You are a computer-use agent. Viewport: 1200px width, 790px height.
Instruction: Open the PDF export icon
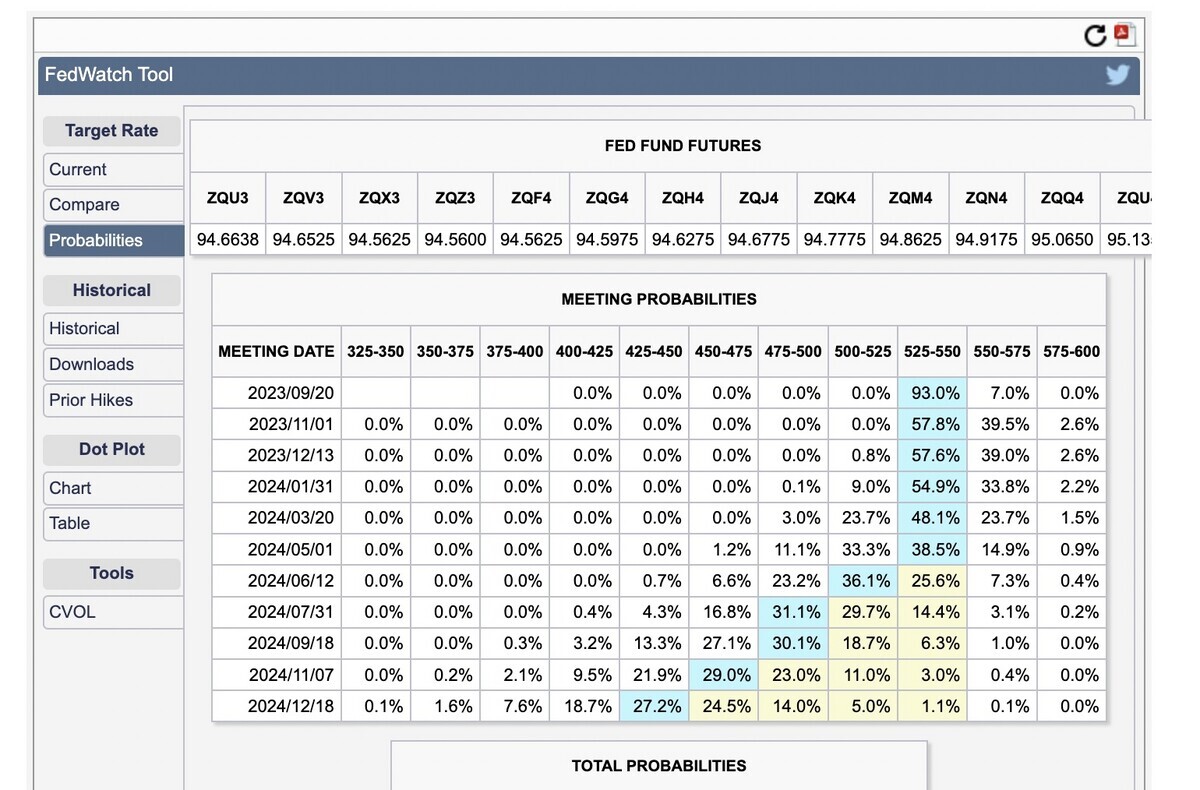coord(1125,35)
